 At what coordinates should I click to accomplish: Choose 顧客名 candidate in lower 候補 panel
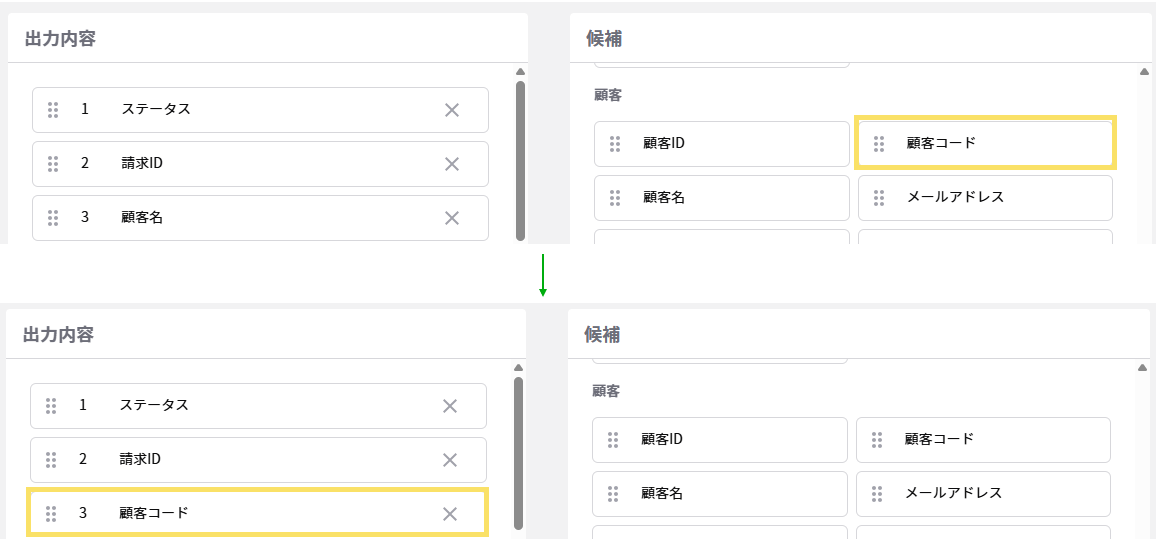720,494
